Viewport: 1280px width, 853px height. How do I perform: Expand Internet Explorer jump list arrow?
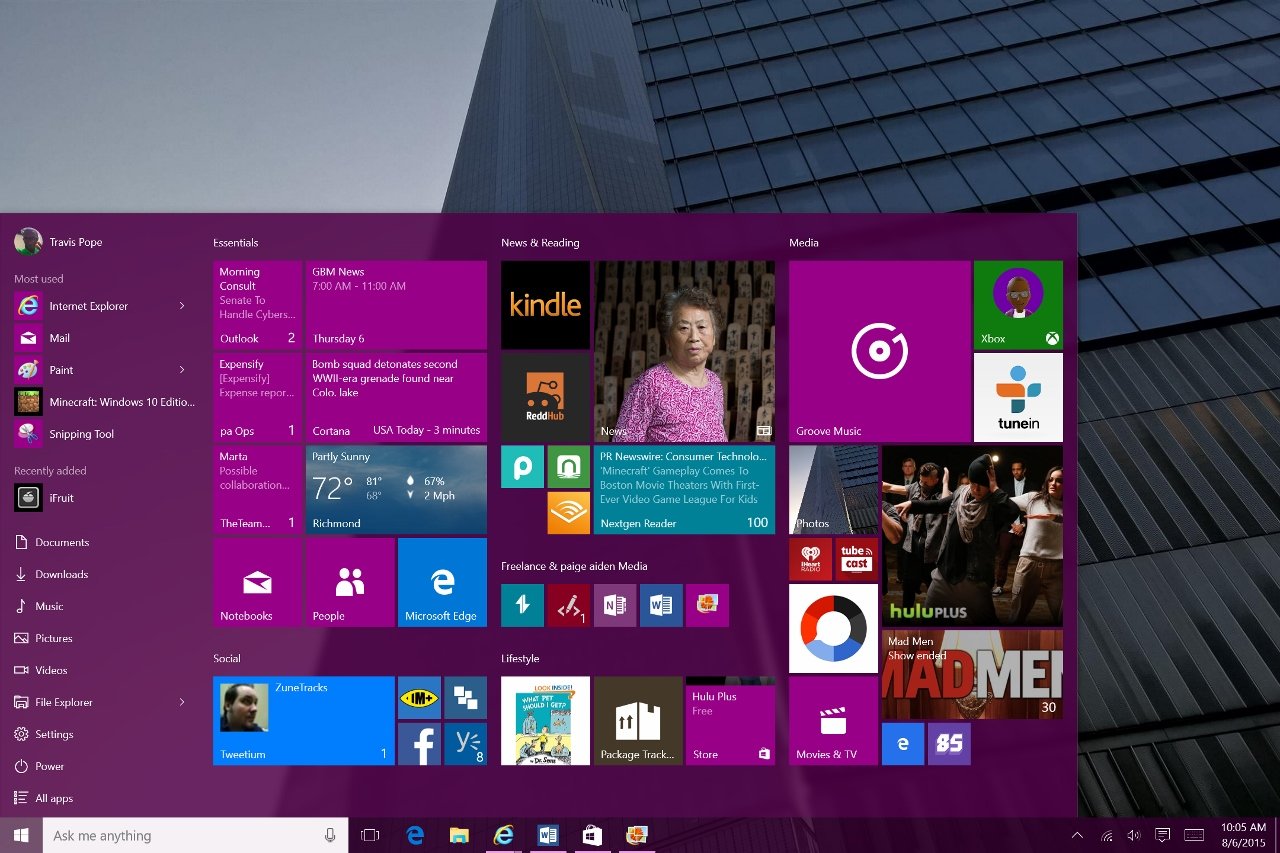coord(182,306)
